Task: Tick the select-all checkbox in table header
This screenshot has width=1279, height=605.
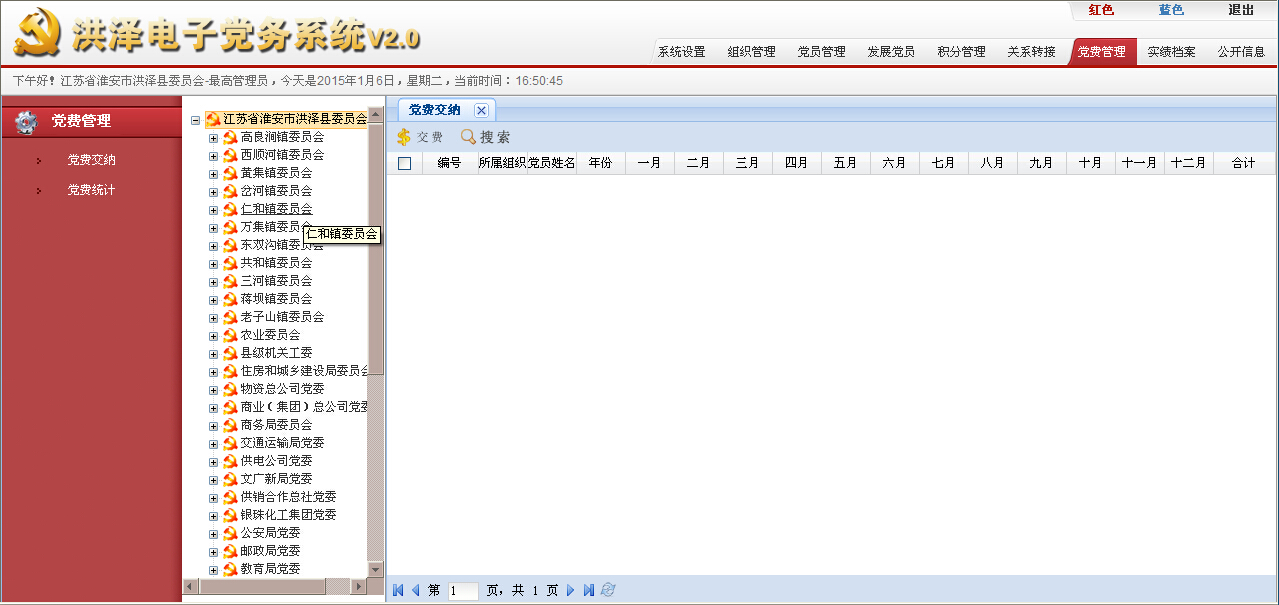Action: tap(405, 163)
